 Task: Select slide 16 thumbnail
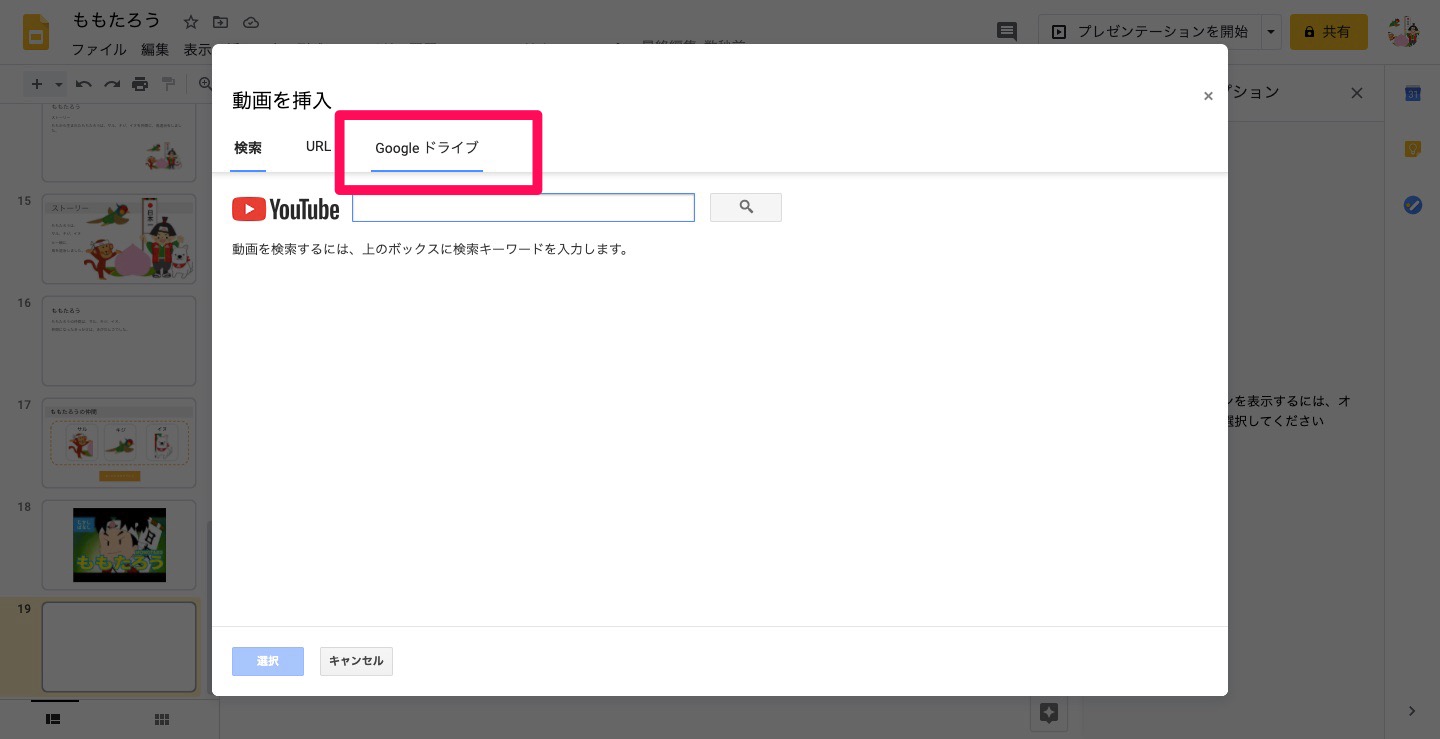pos(119,341)
